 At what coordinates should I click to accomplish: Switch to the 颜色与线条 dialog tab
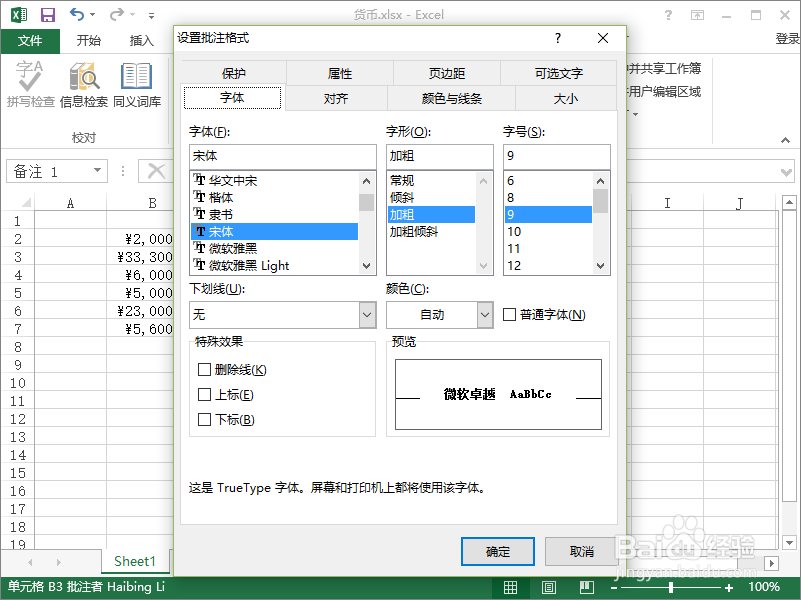tap(451, 97)
